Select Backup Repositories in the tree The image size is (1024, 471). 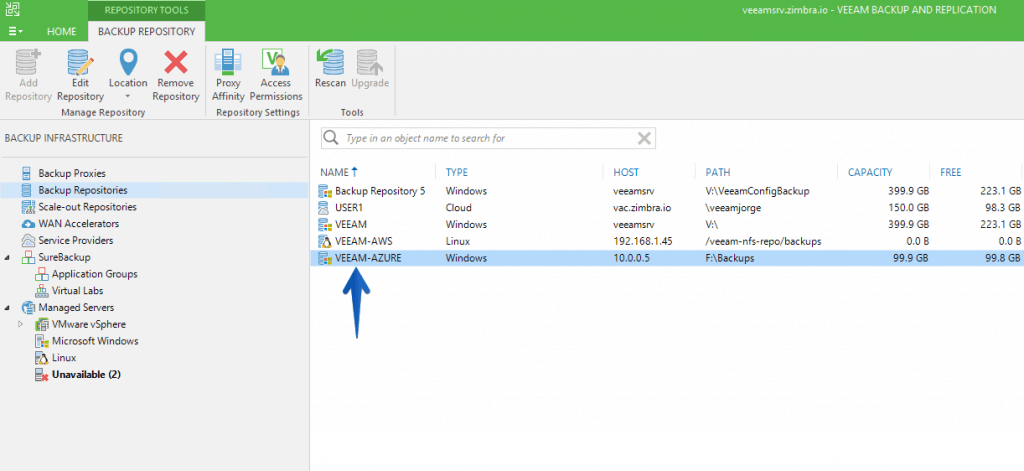point(83,190)
